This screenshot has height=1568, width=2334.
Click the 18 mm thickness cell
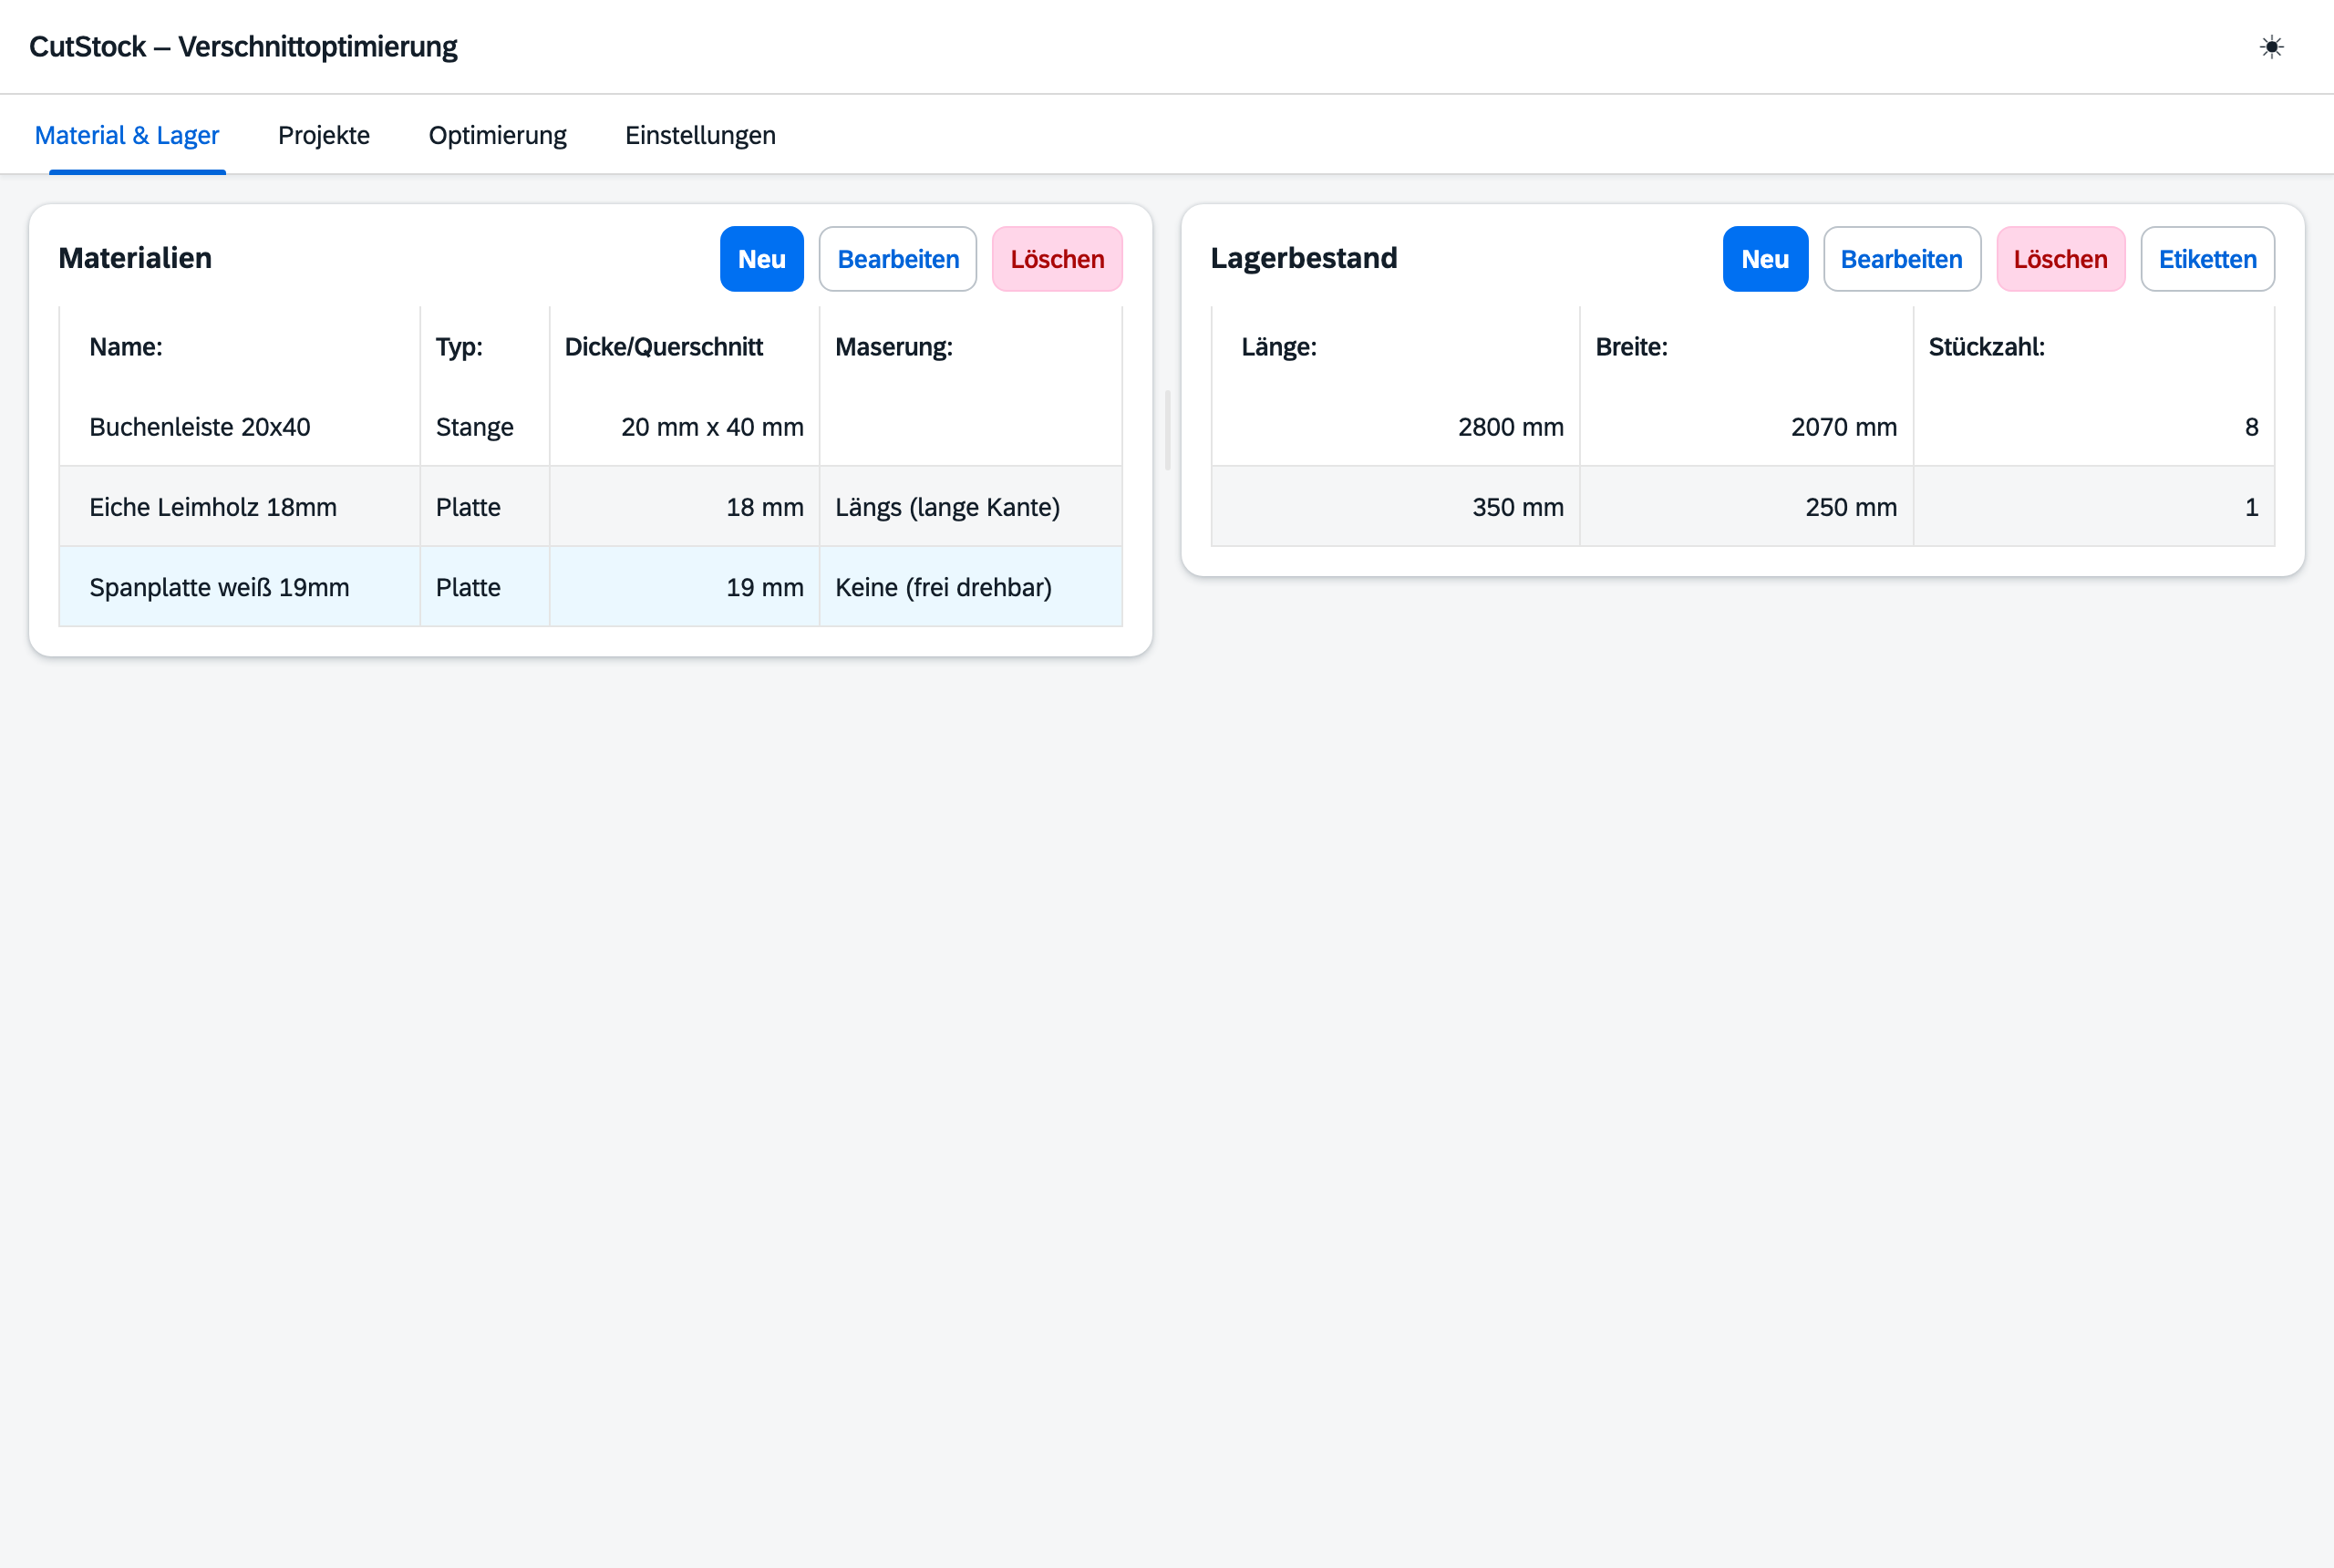684,507
